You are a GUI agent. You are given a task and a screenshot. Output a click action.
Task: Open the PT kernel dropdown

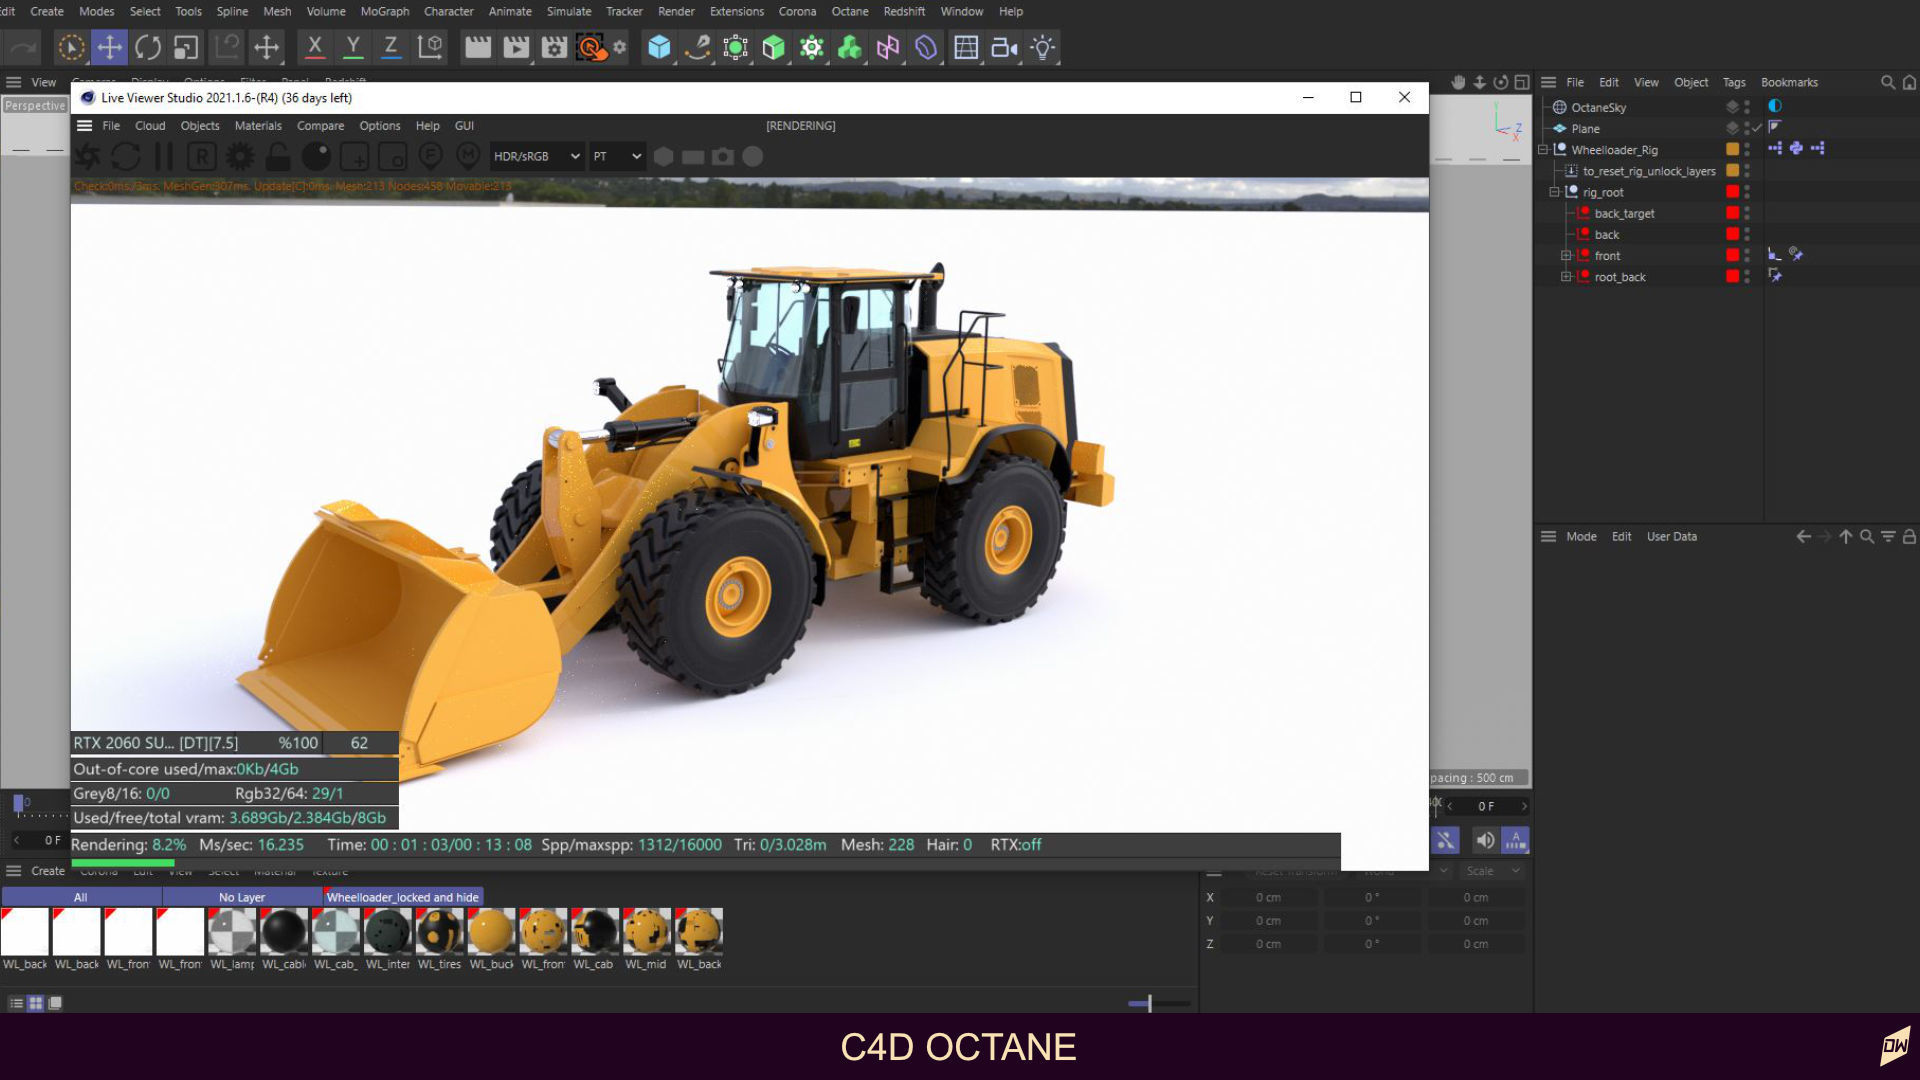pos(616,156)
